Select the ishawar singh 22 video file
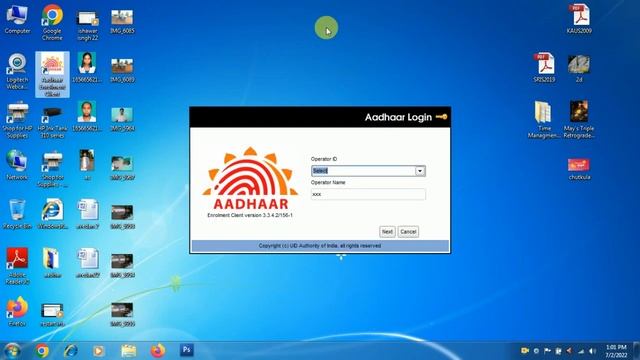Screen dimensions: 640x360 (x=87, y=25)
